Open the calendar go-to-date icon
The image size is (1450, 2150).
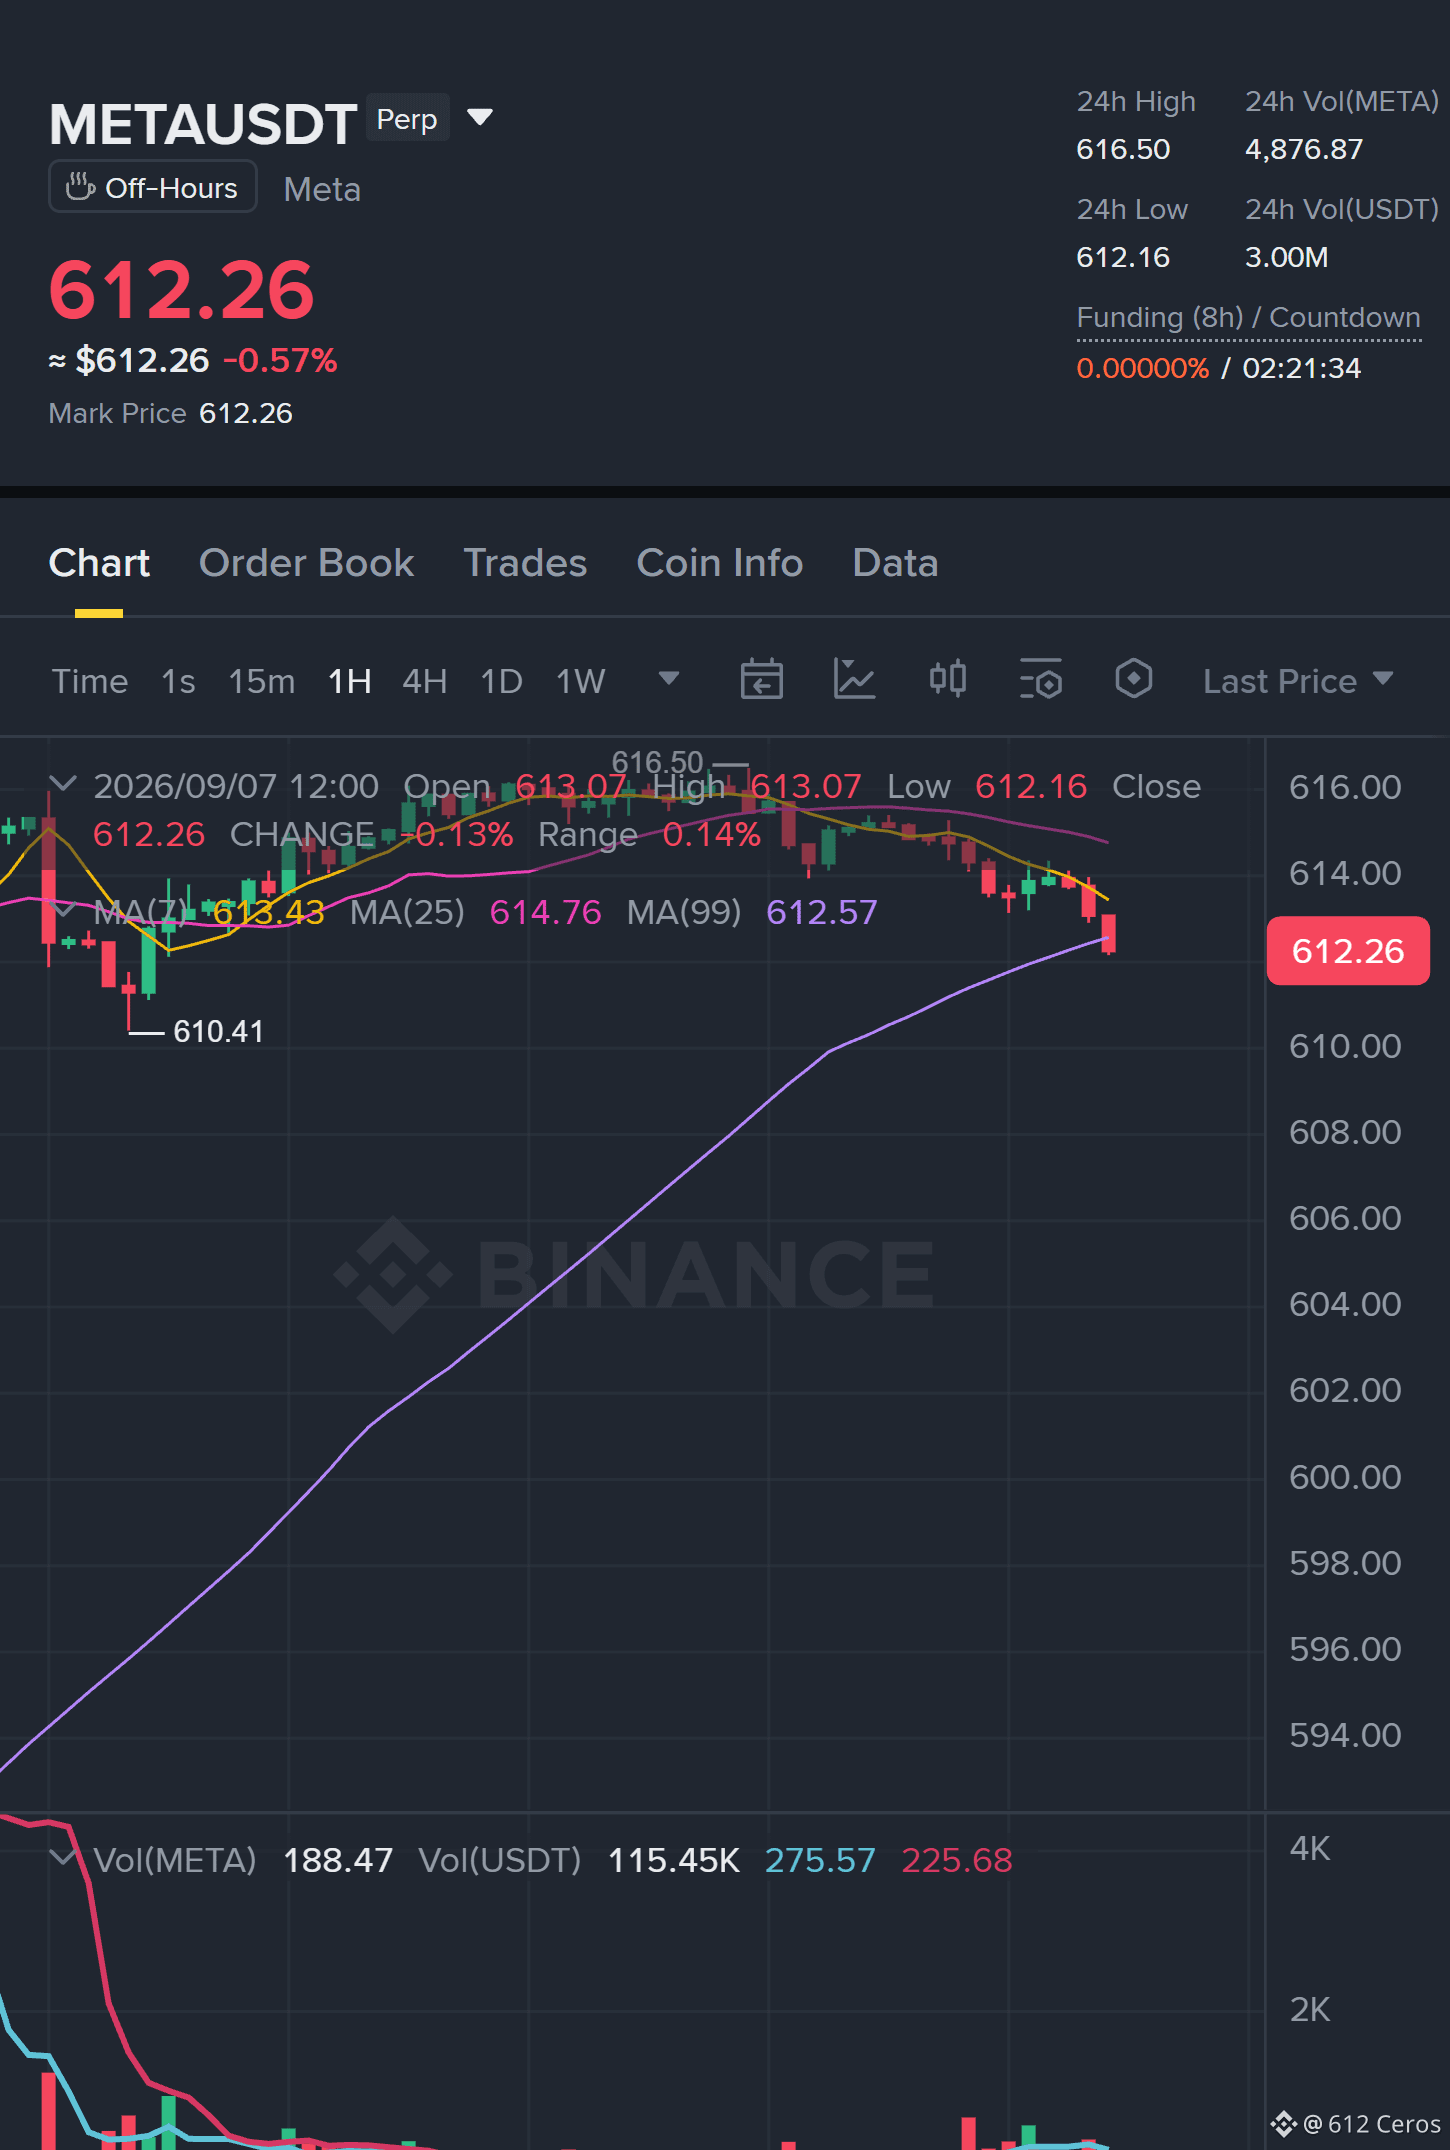pyautogui.click(x=761, y=680)
